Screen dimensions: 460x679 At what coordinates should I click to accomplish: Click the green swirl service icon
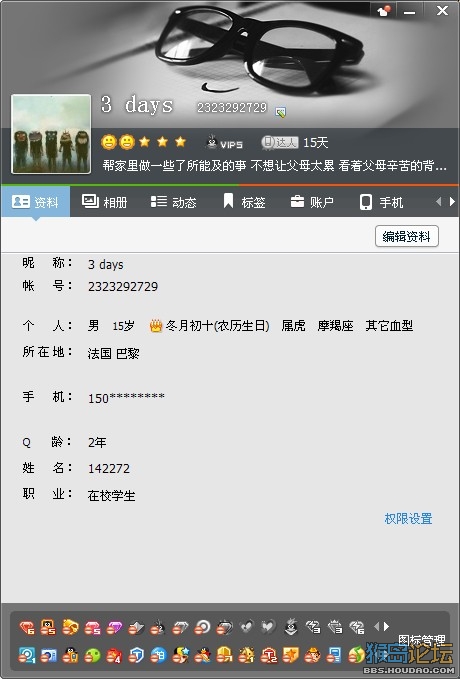[356, 655]
